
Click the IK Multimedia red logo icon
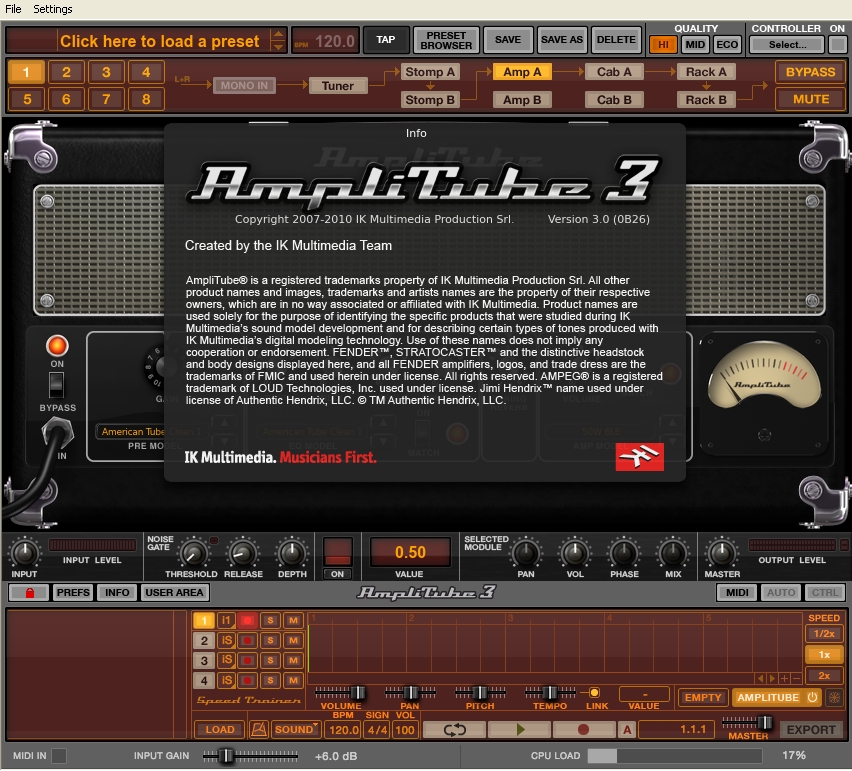(x=639, y=457)
